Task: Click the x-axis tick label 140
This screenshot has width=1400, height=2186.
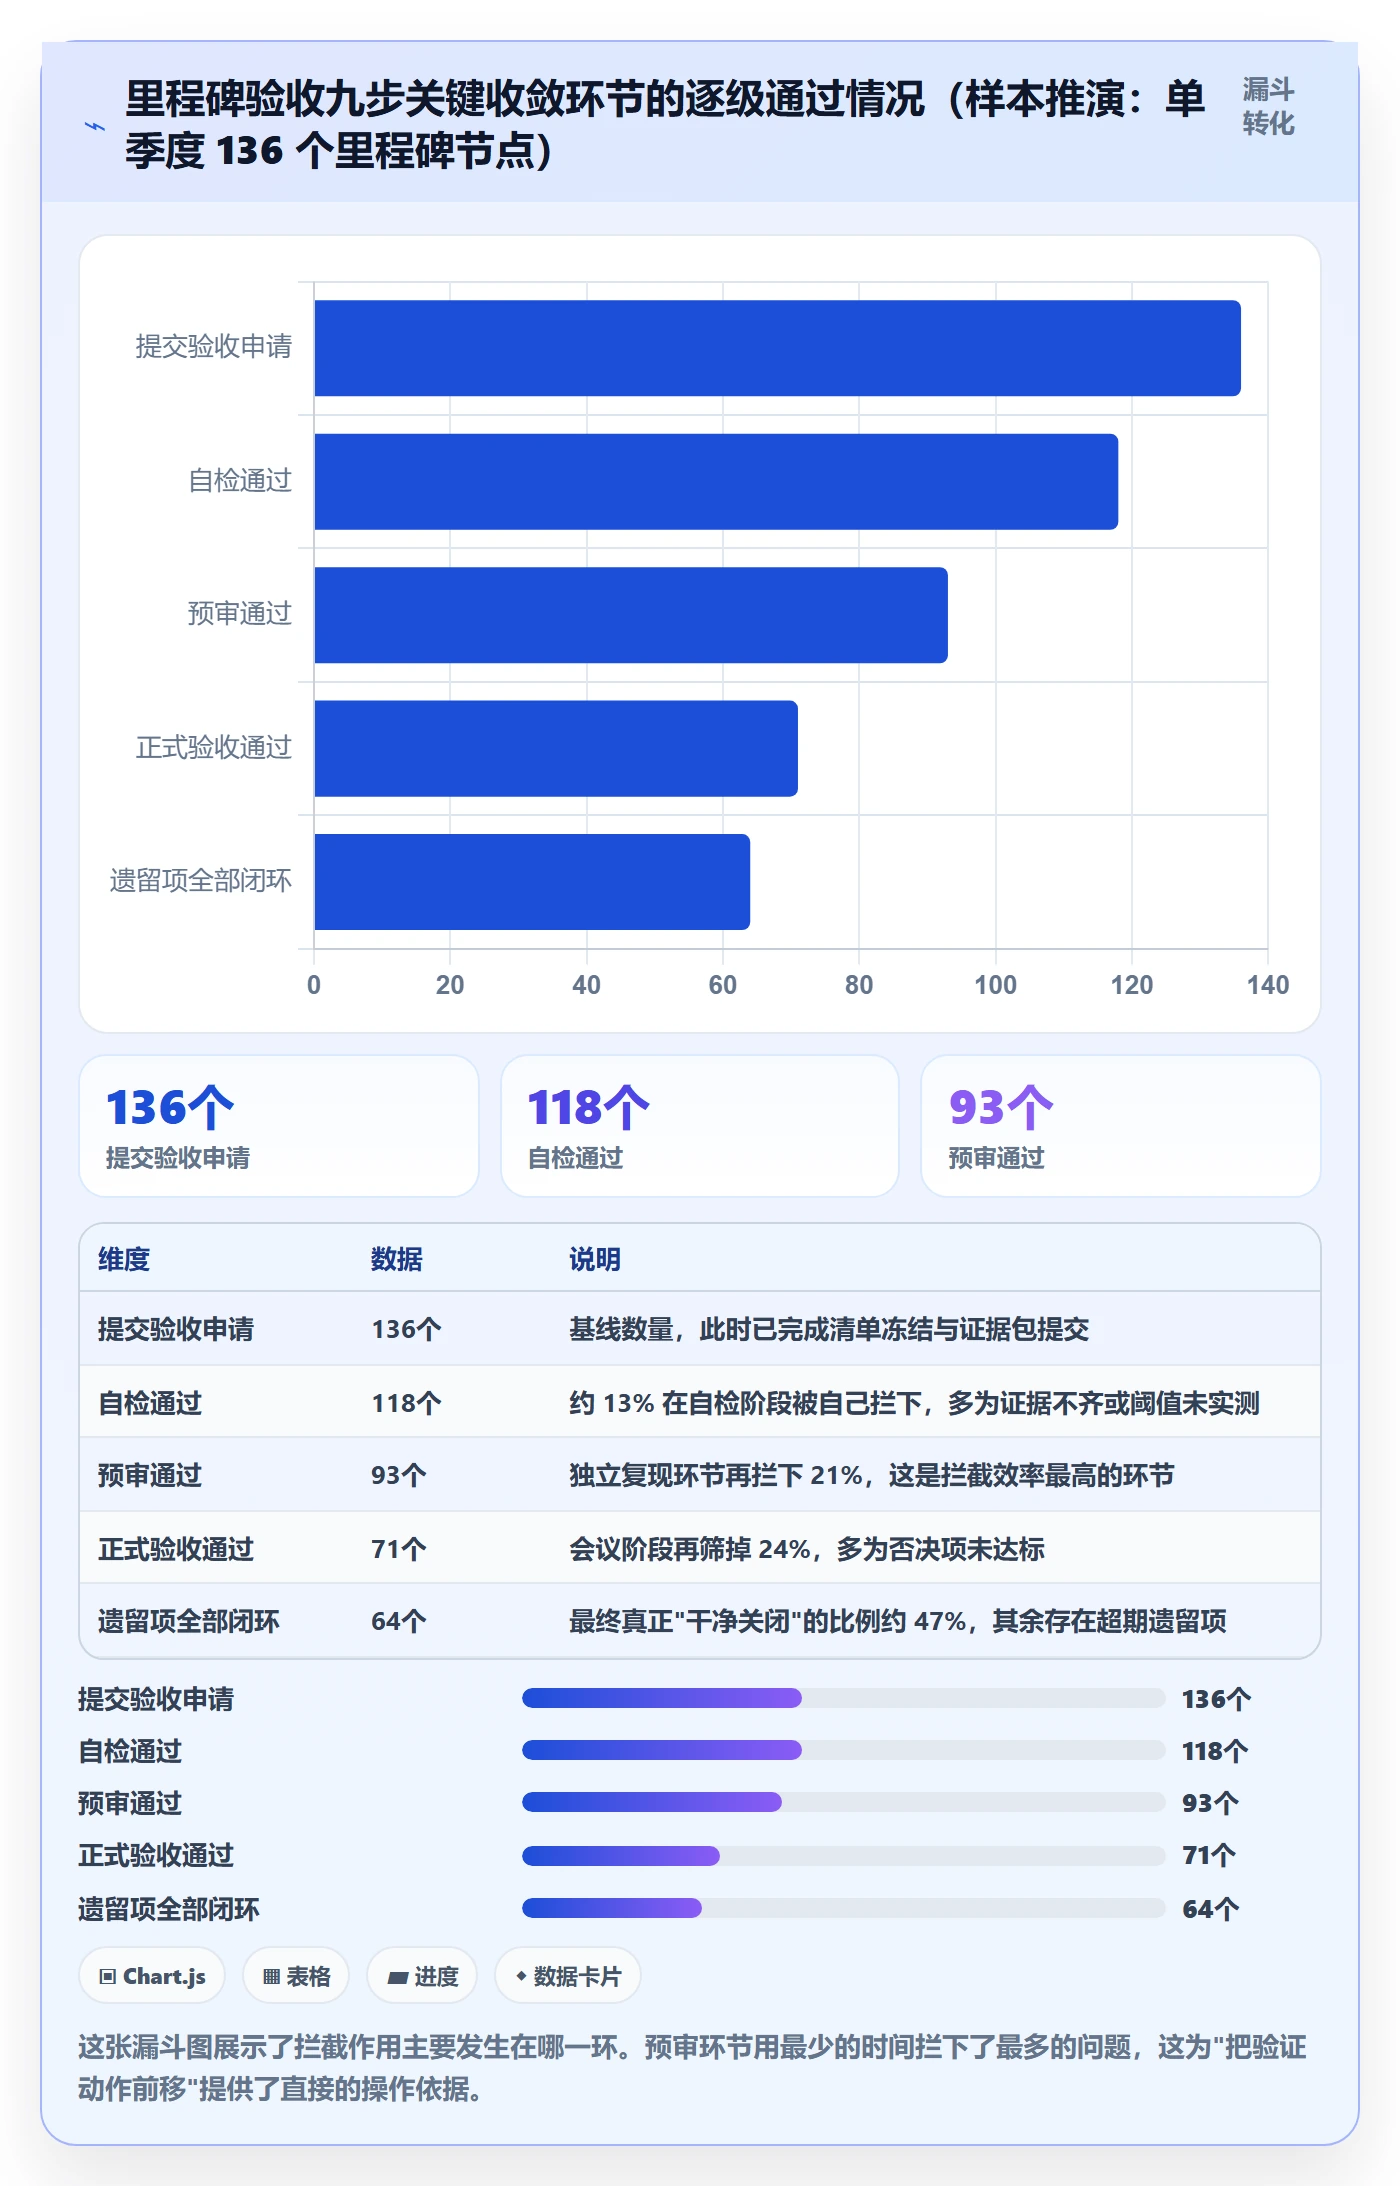Action: point(1268,985)
